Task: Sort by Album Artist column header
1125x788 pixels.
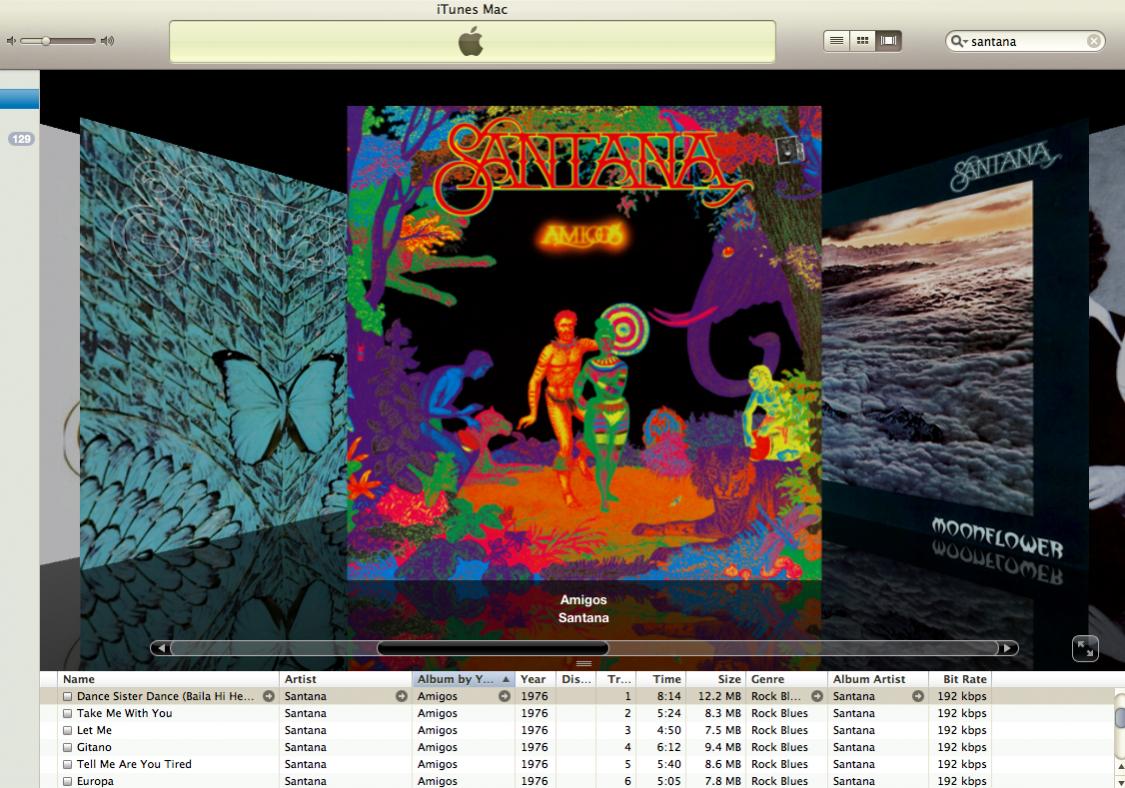Action: tap(877, 679)
